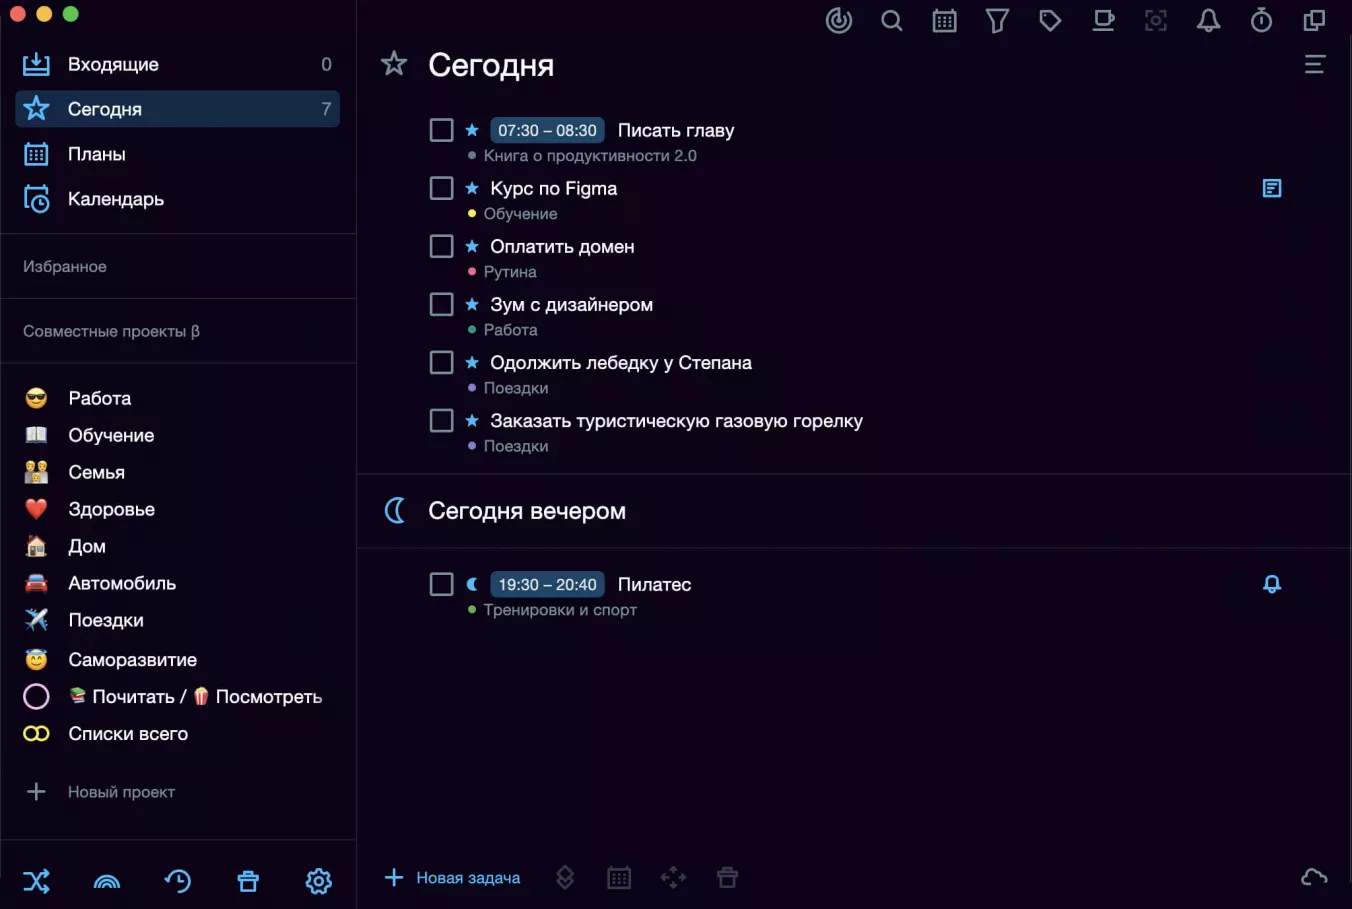Viewport: 1352px width, 909px height.
Task: Toggle the evening moon on Пилатес task
Action: (x=472, y=584)
